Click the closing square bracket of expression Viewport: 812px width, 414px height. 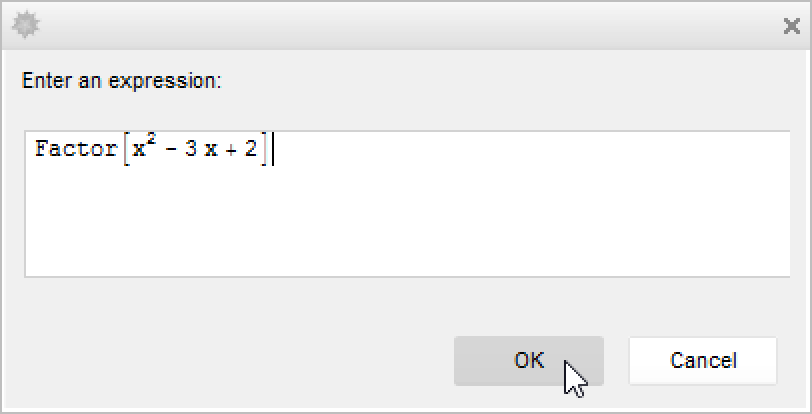[x=264, y=150]
